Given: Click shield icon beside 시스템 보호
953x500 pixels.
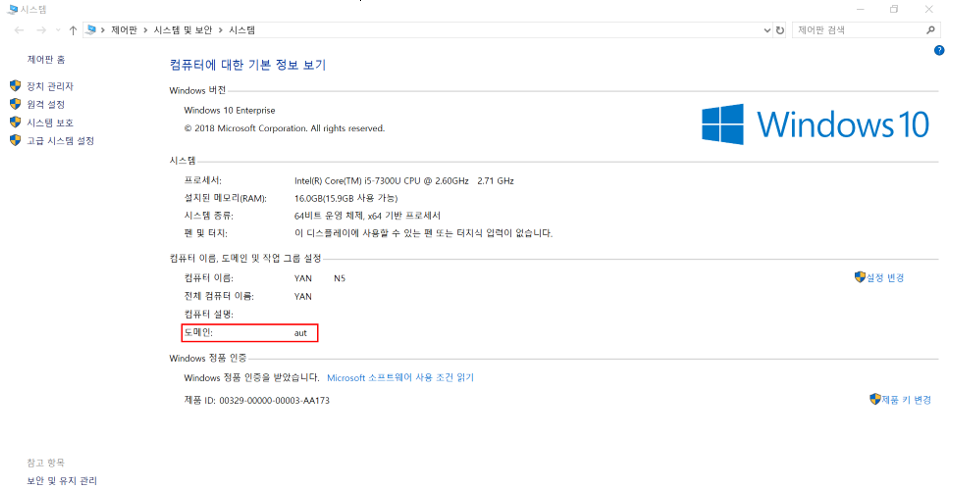Looking at the screenshot, I should tap(16, 122).
